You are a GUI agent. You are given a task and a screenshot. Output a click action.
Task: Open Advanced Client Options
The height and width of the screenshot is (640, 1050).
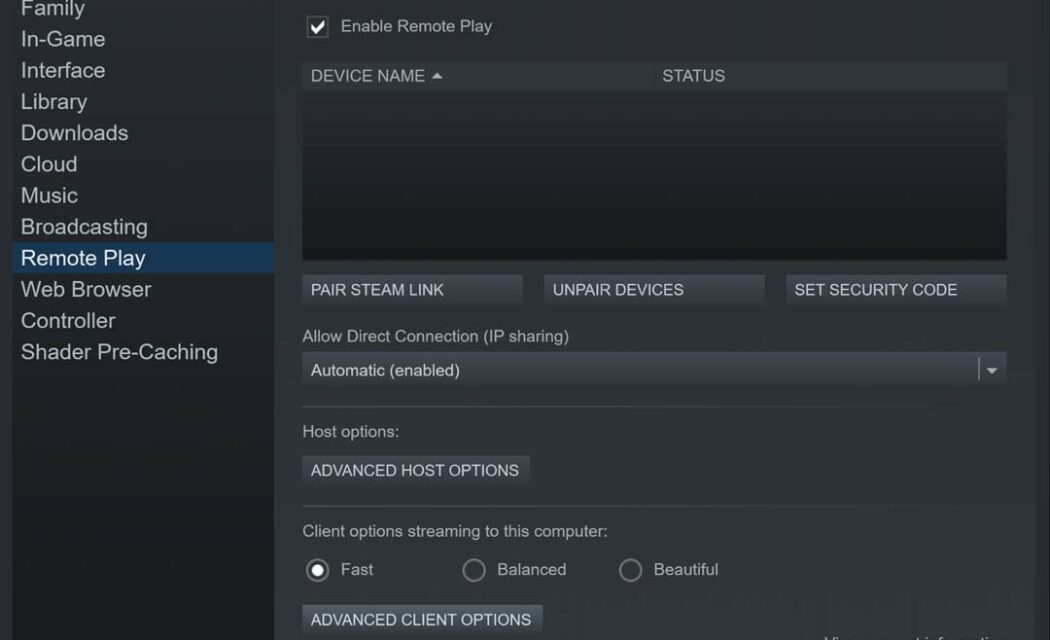(x=422, y=620)
